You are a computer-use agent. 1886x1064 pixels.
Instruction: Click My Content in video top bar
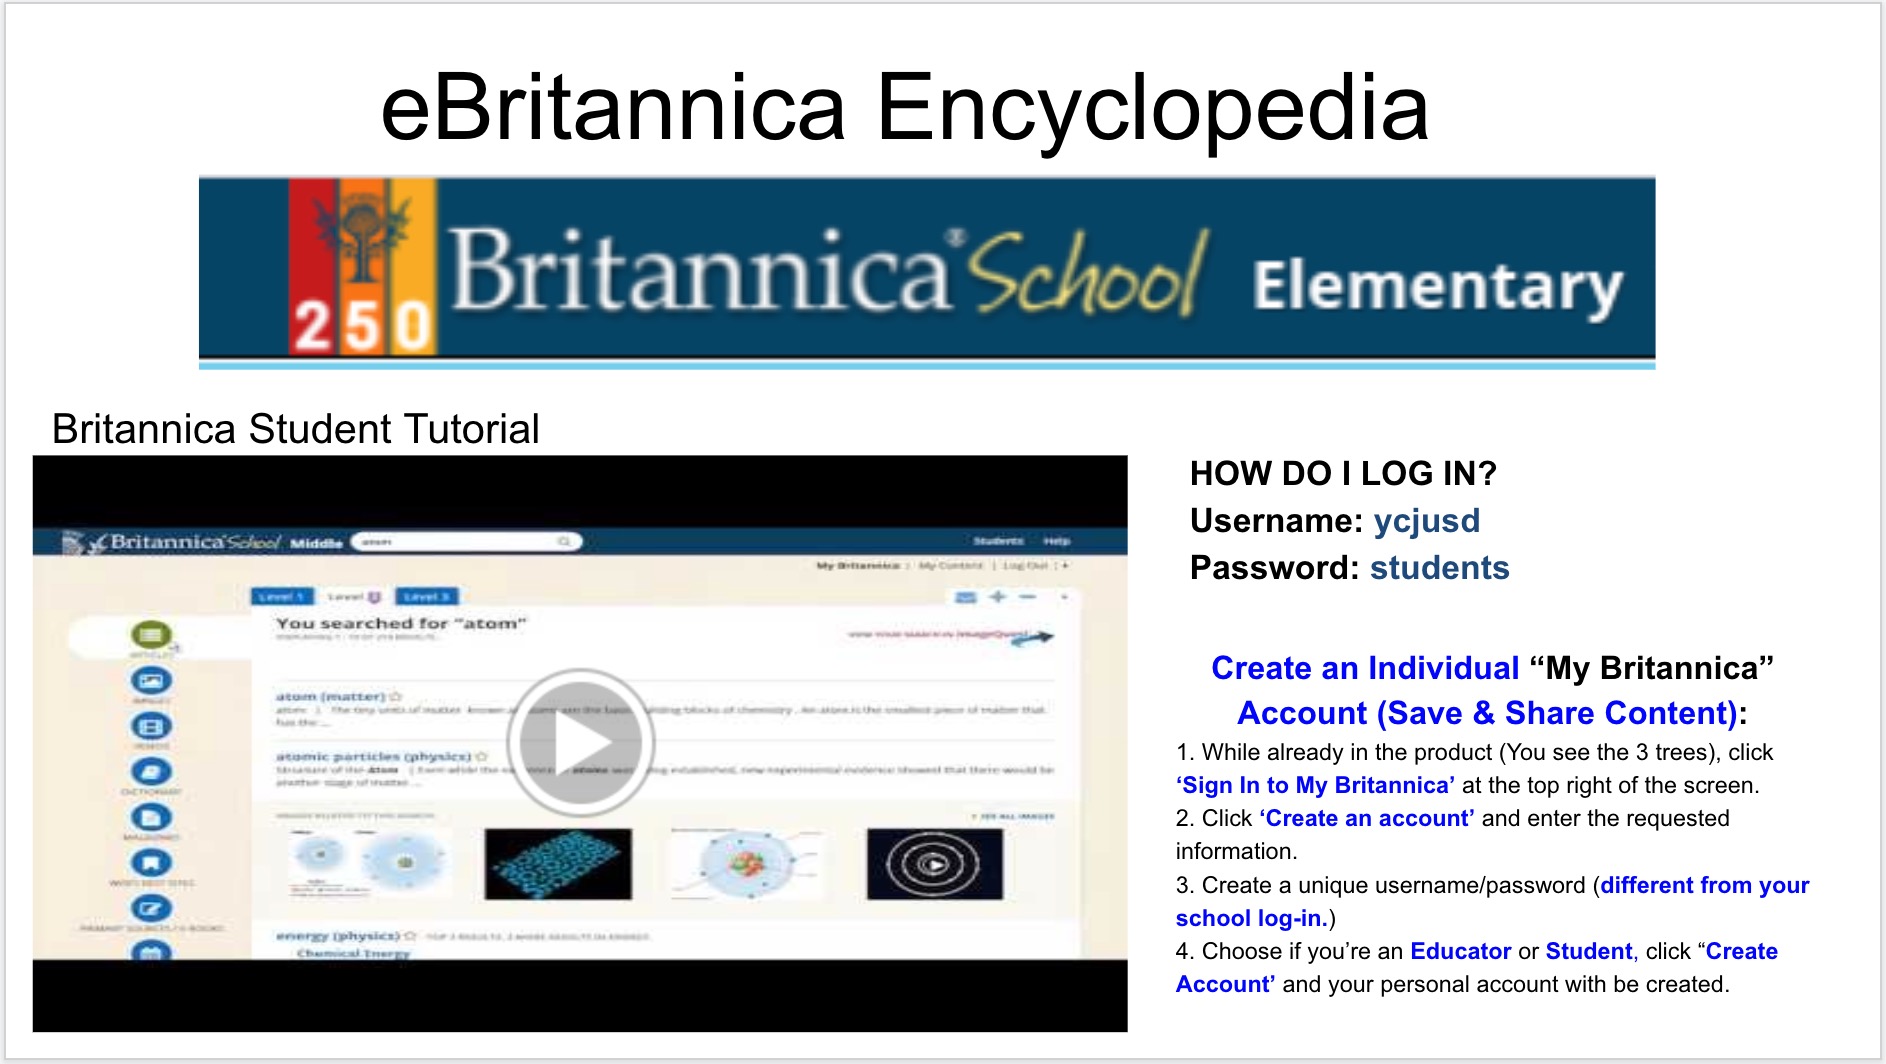coord(950,566)
